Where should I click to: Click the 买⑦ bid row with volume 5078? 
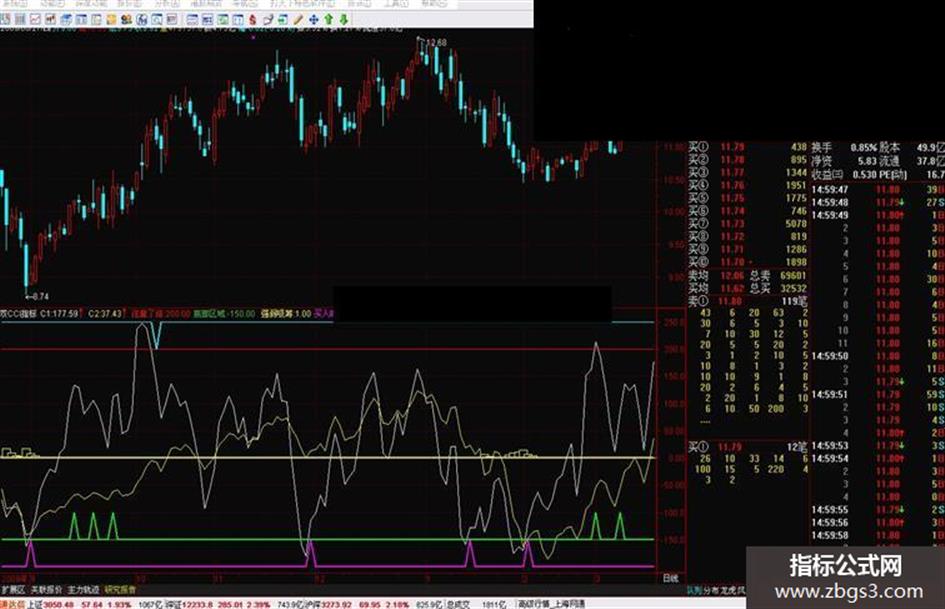(747, 224)
